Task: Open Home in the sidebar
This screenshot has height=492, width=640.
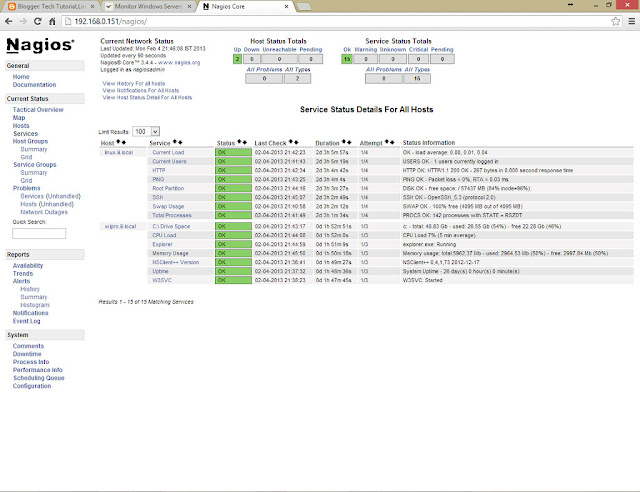Action: (21, 77)
